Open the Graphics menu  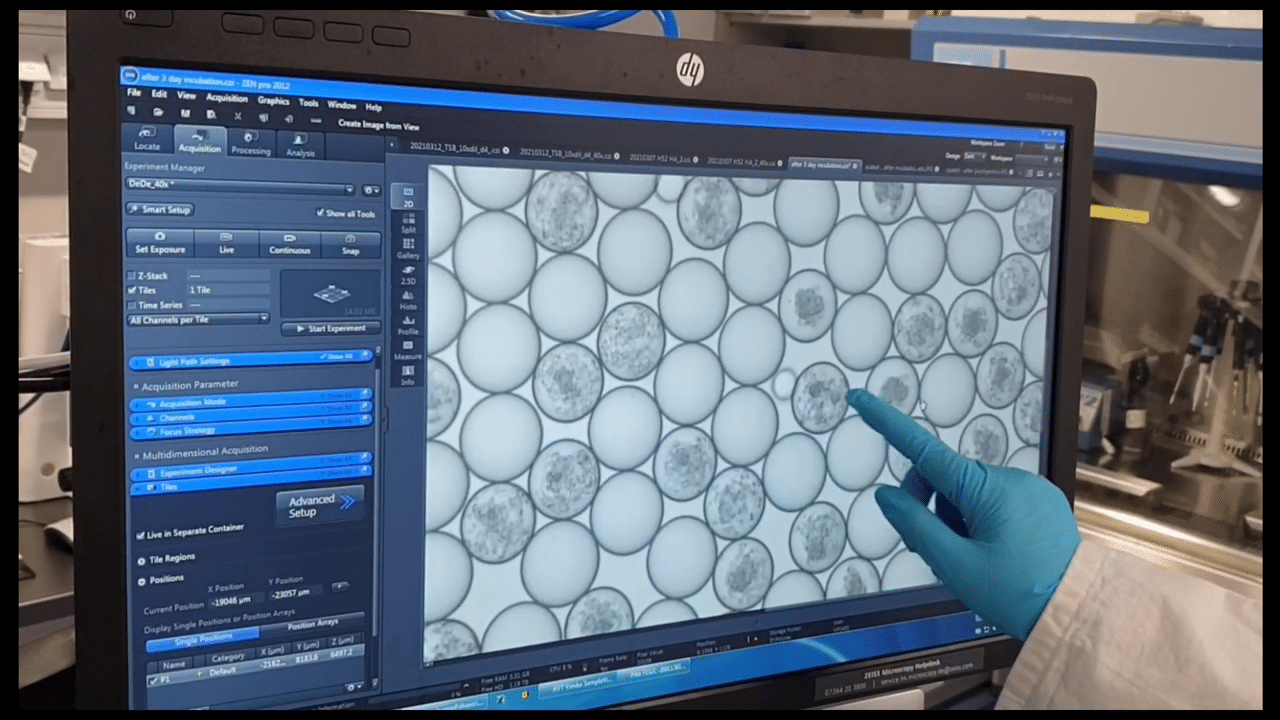[x=273, y=100]
